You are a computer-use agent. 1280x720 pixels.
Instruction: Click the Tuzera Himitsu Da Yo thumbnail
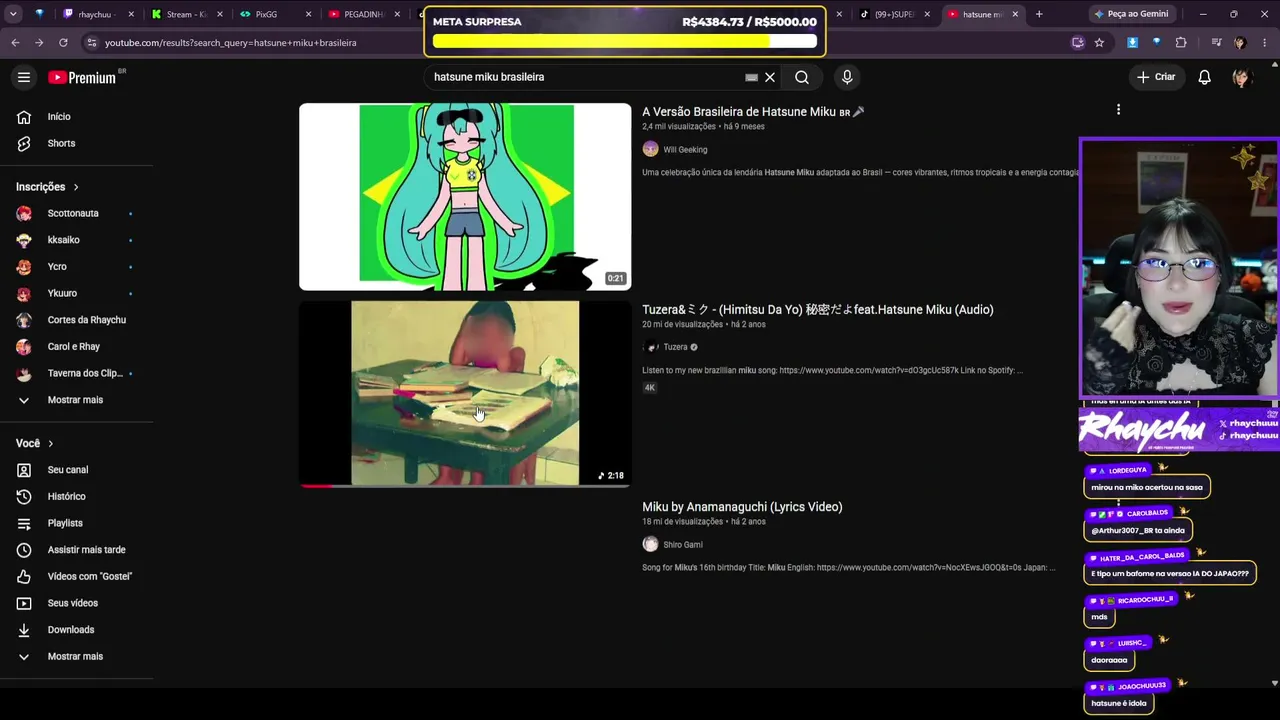pos(465,394)
